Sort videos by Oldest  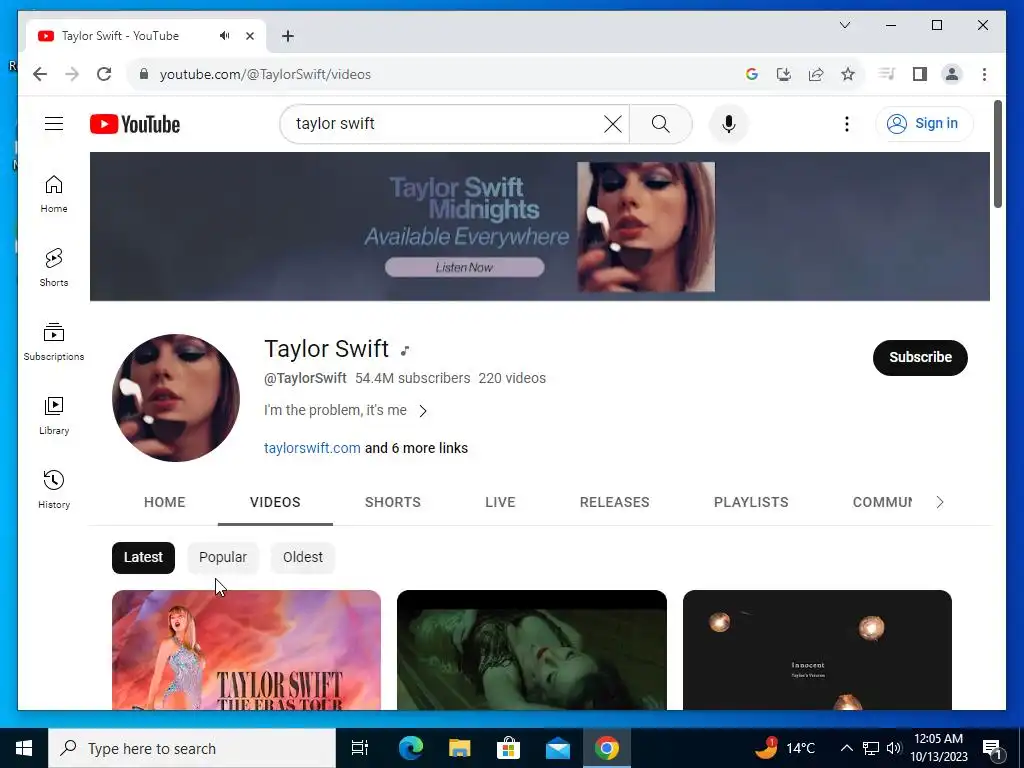click(x=302, y=558)
